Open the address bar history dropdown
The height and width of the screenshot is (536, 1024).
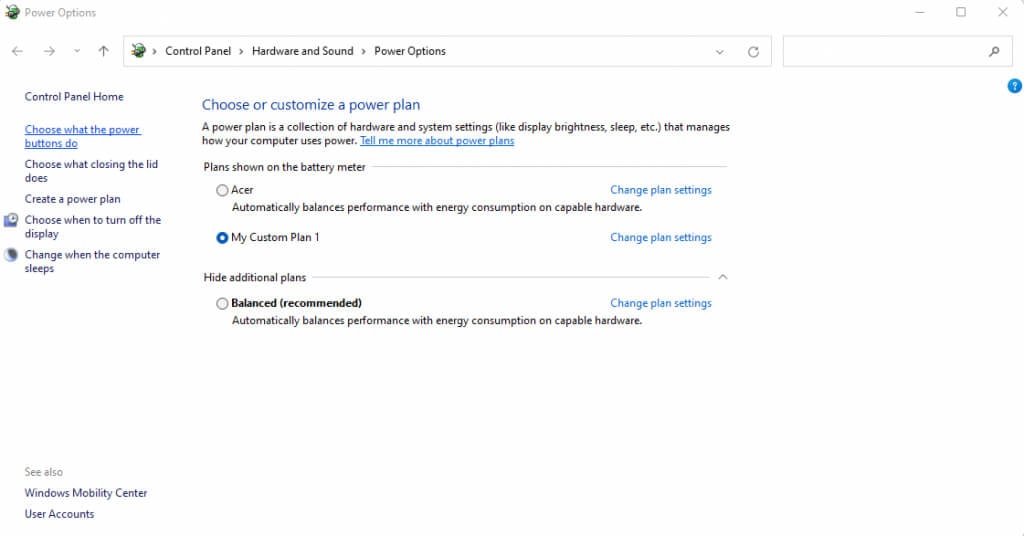tap(719, 52)
